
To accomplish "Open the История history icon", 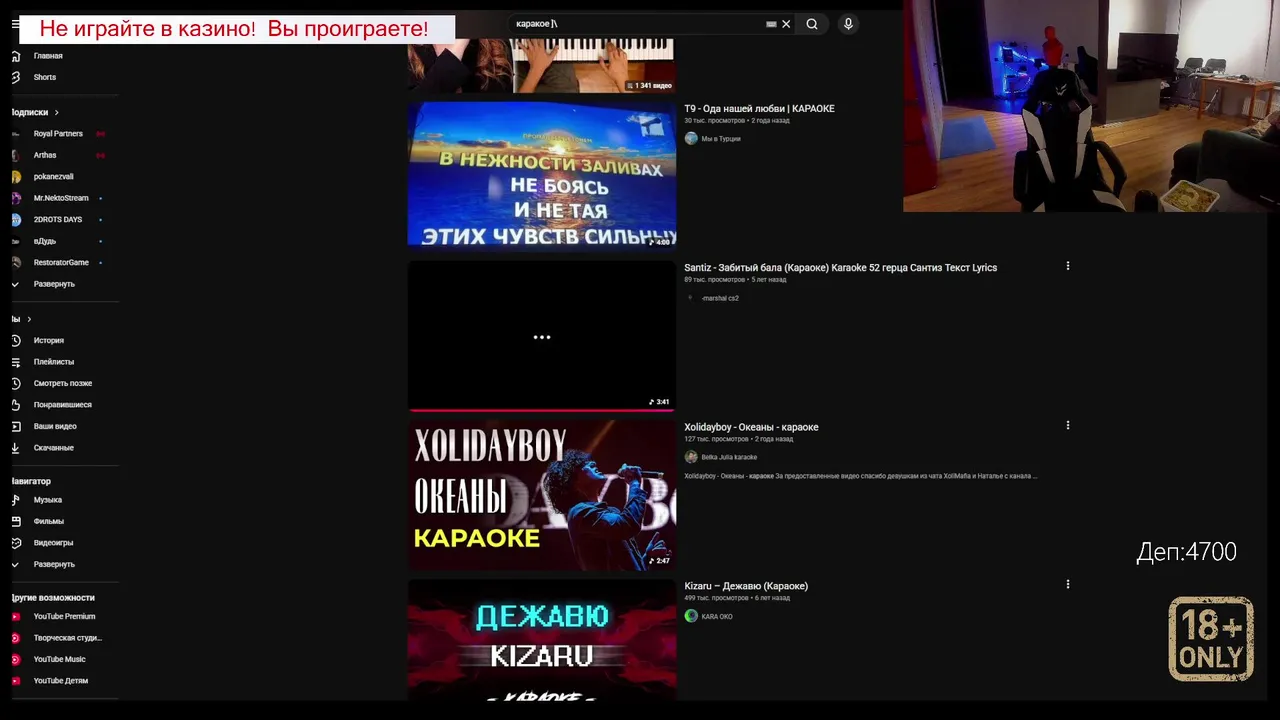I will (15, 340).
